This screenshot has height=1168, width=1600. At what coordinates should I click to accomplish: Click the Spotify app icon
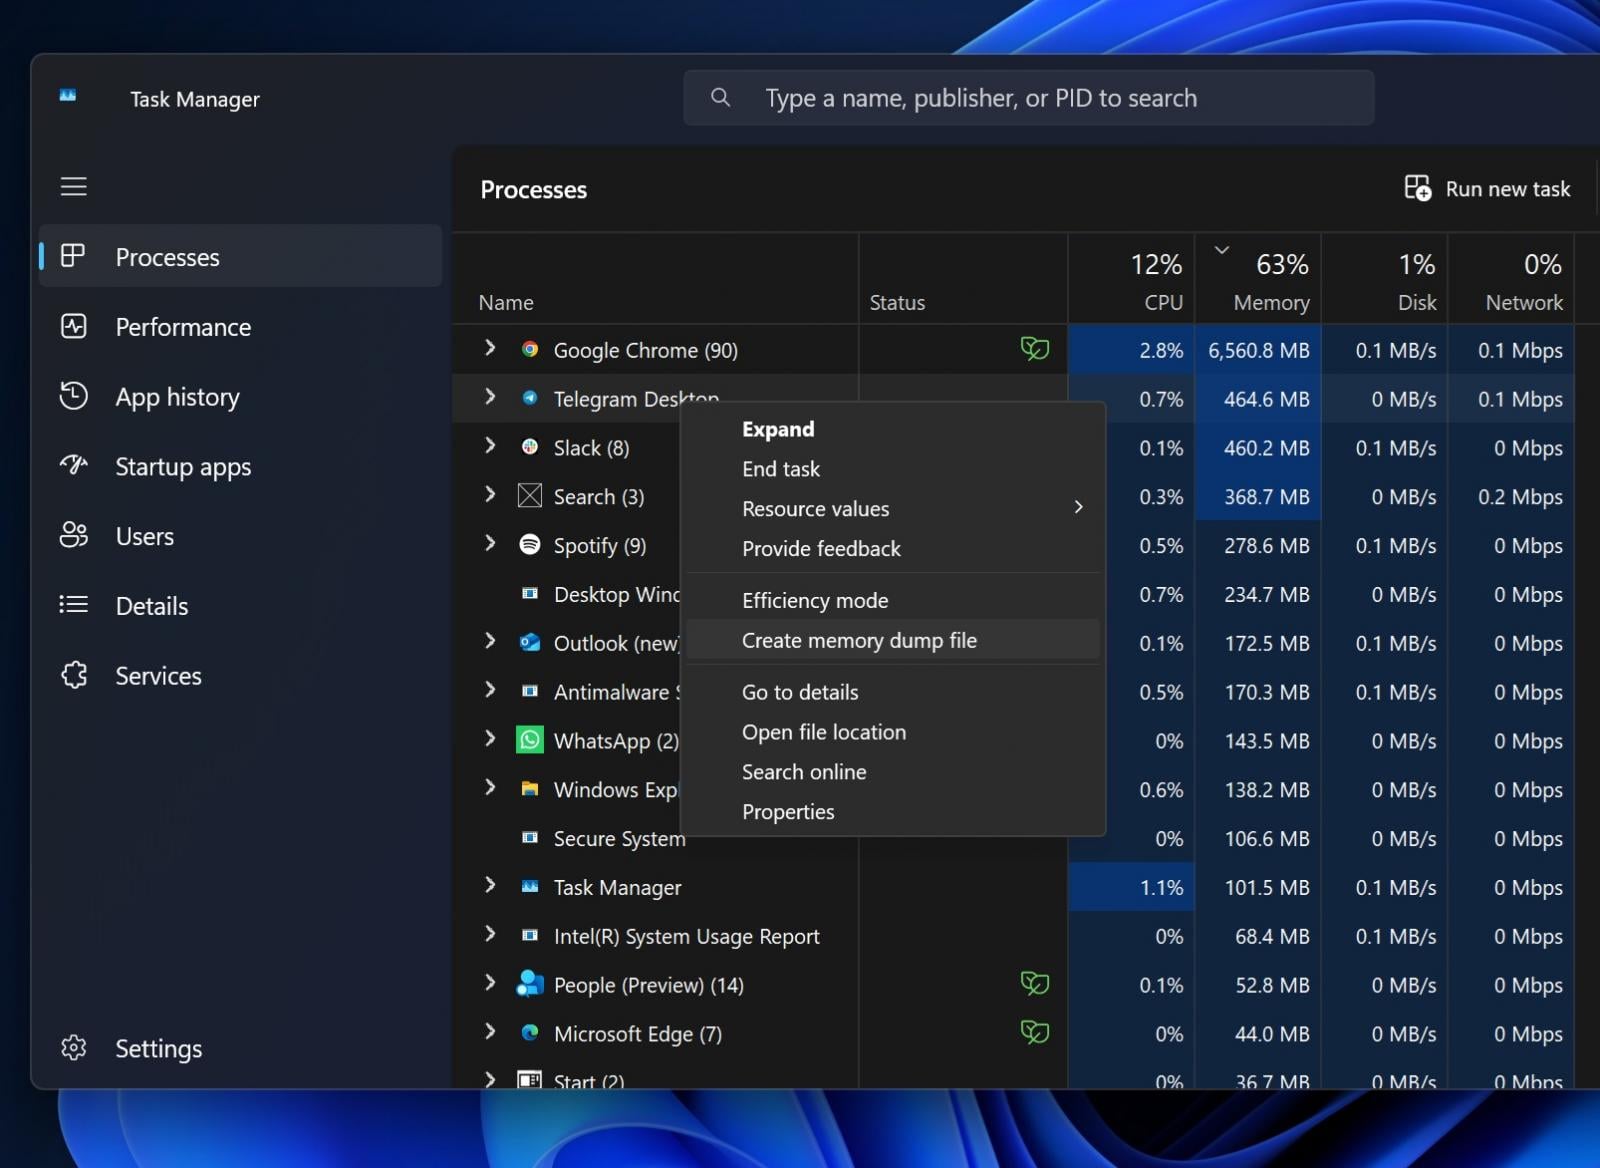point(530,545)
